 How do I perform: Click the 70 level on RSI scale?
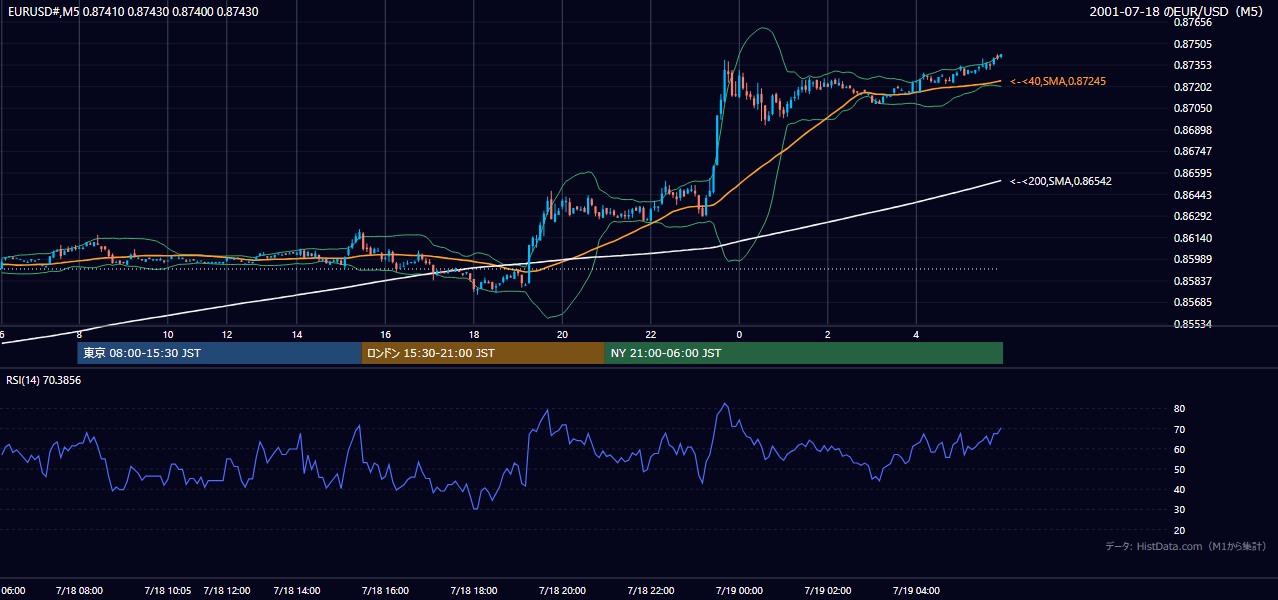(1179, 429)
